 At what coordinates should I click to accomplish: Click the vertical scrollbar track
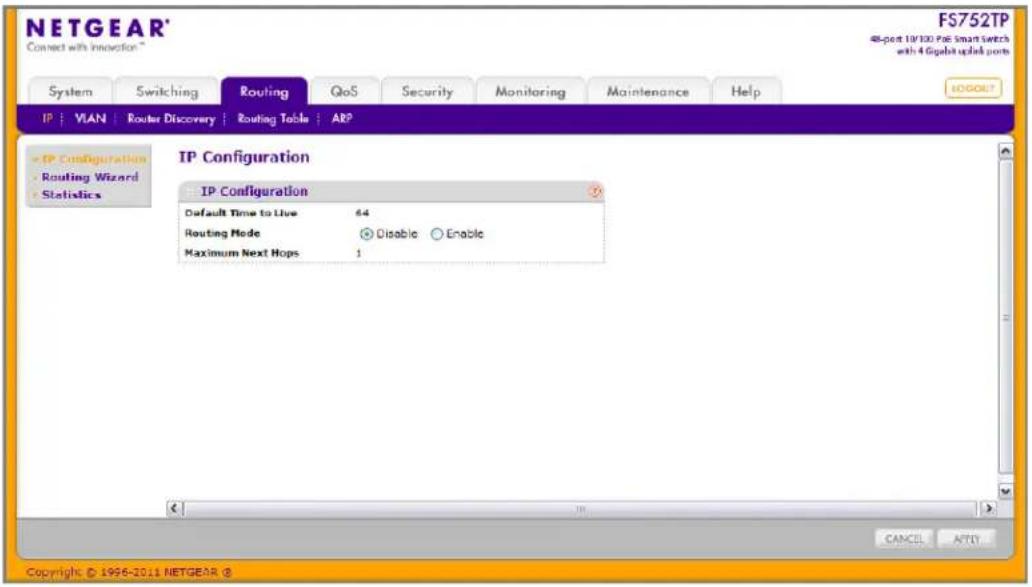[1005, 319]
